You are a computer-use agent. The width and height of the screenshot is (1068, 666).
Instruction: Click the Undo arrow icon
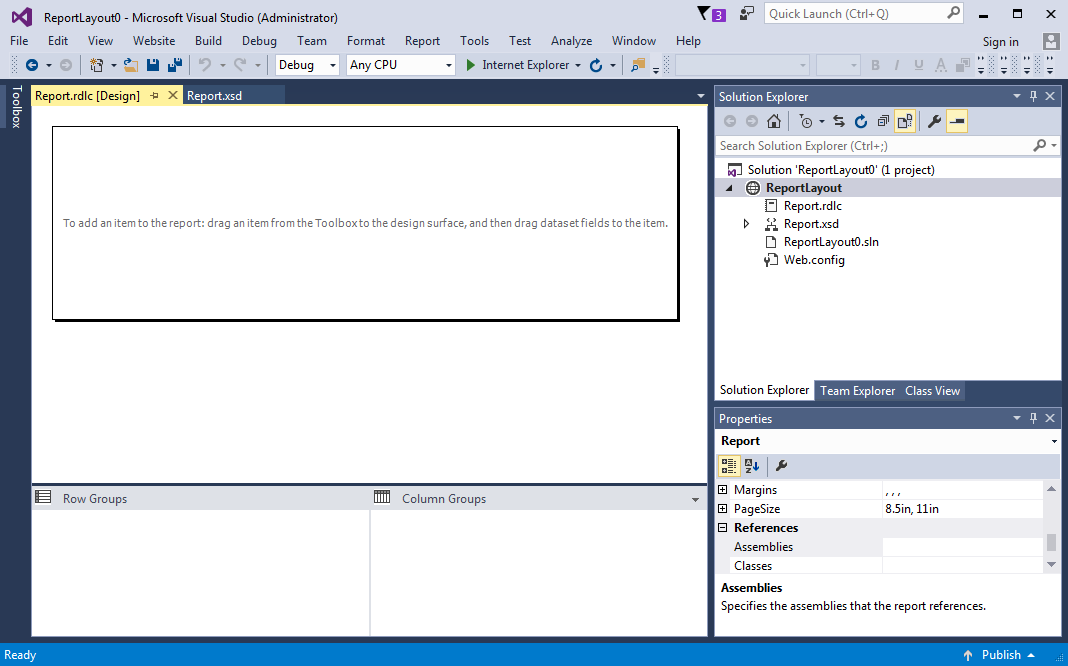[x=204, y=65]
